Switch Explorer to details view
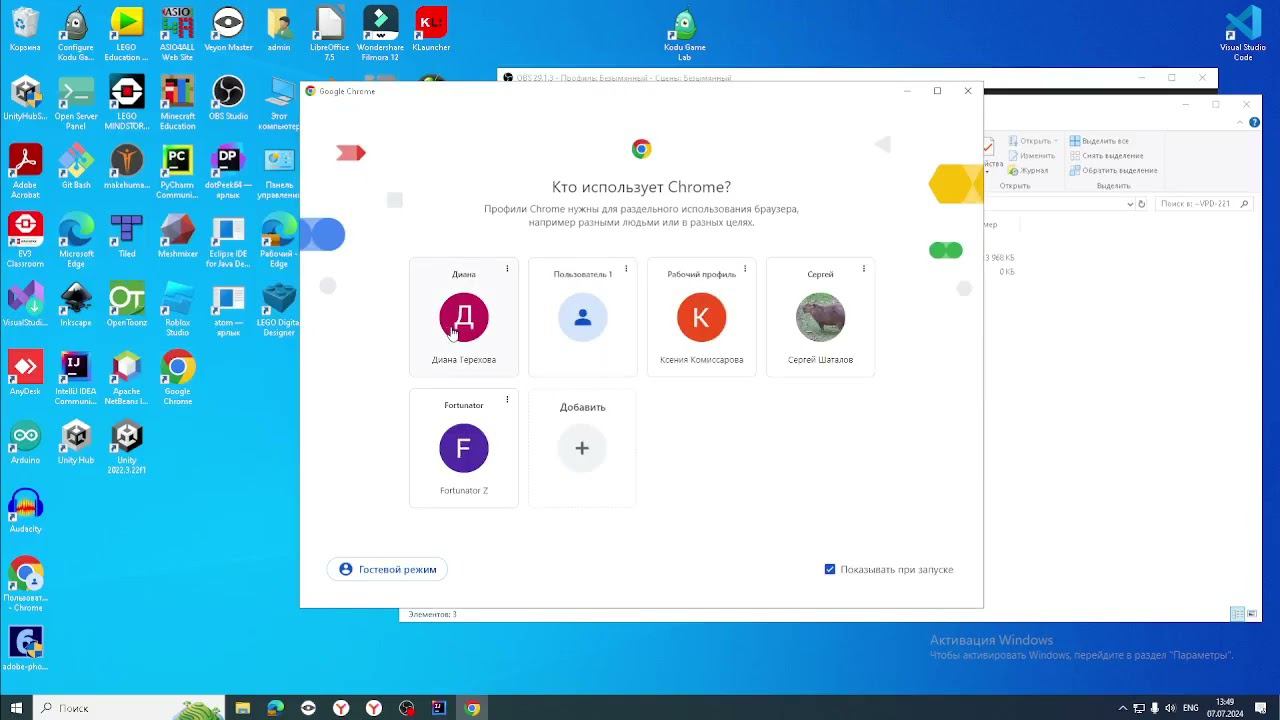The image size is (1280, 720). click(1237, 614)
